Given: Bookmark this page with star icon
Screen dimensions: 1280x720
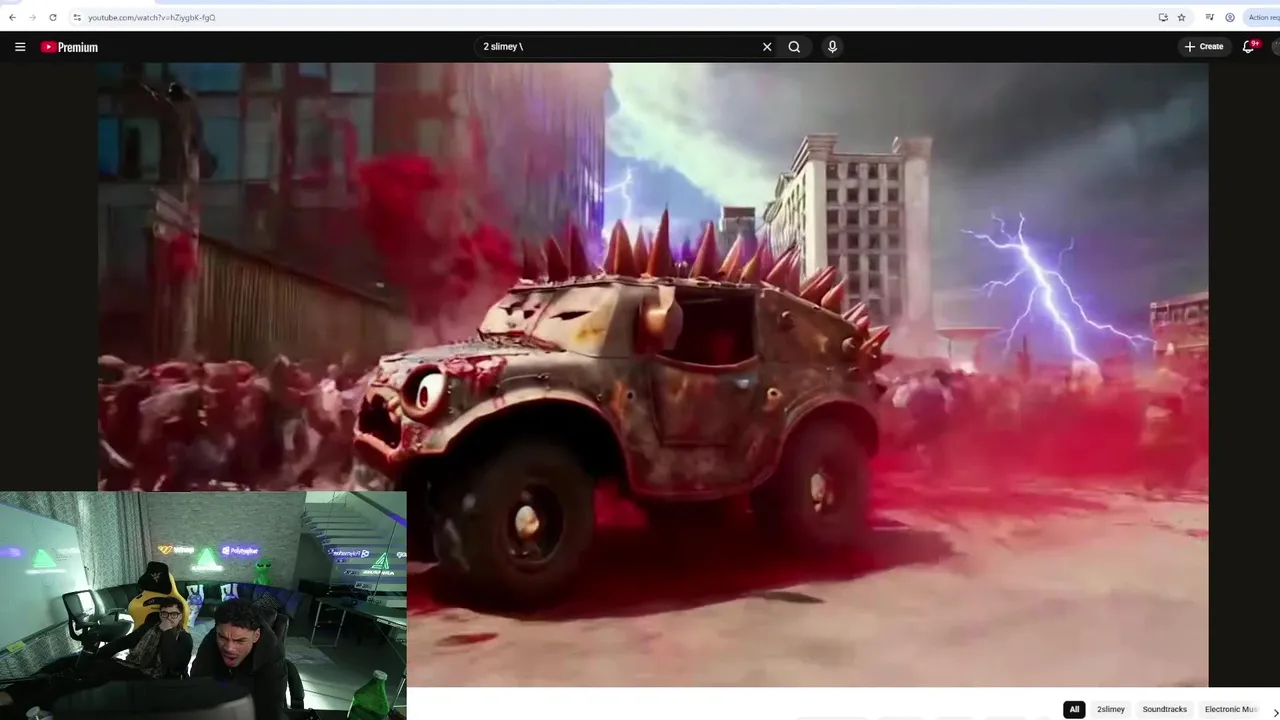Looking at the screenshot, I should pos(1181,17).
